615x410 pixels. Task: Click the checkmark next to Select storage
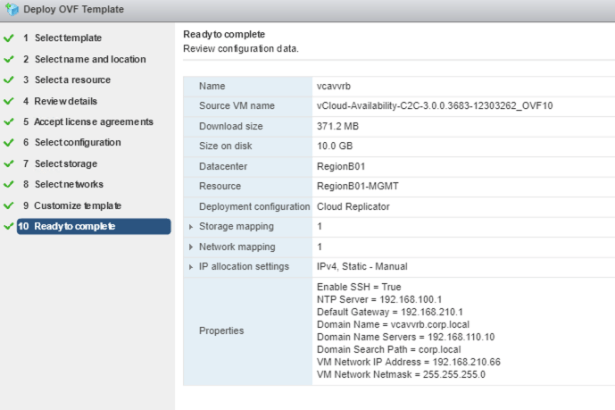click(10, 164)
